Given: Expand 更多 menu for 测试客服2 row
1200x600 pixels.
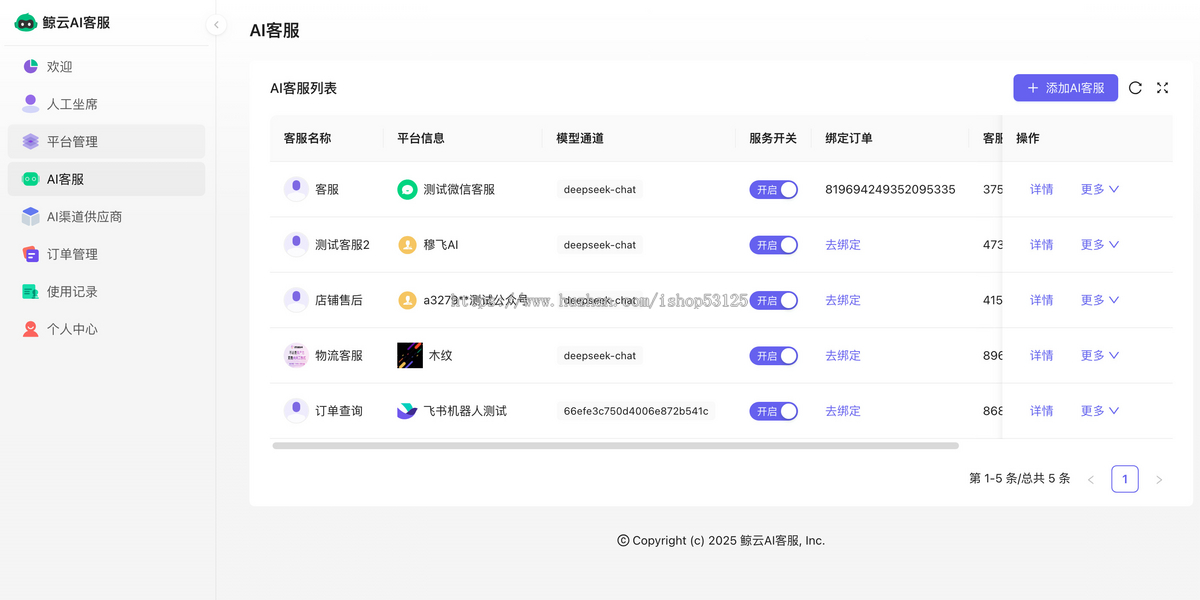Looking at the screenshot, I should coord(1100,244).
